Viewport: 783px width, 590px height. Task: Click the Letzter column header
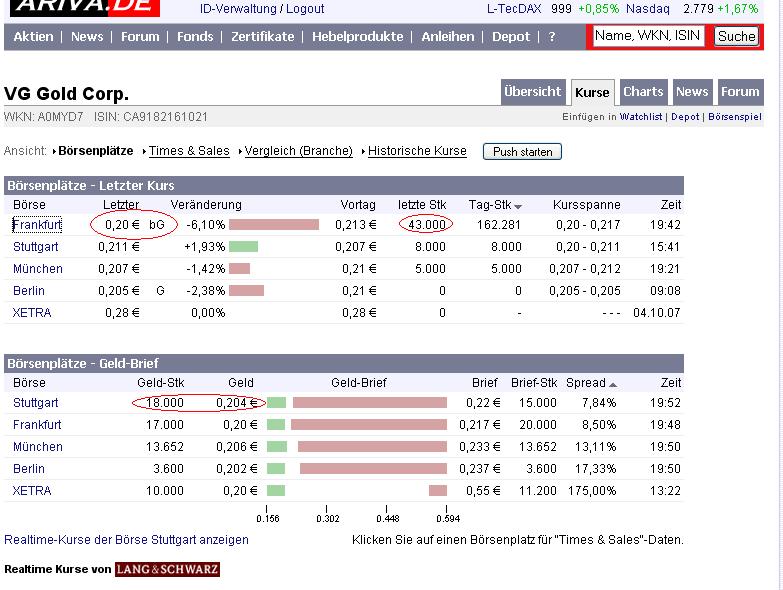[x=121, y=205]
